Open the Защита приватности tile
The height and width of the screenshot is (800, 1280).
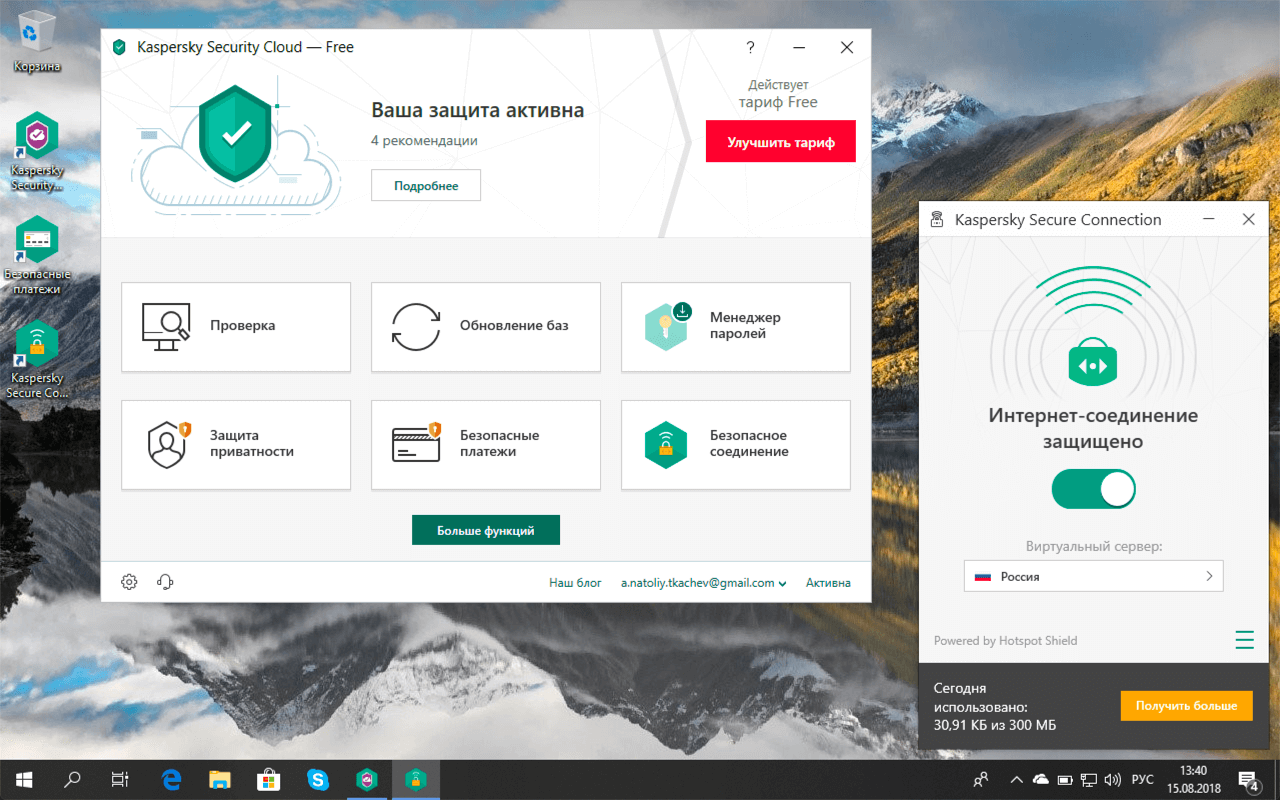coord(236,444)
